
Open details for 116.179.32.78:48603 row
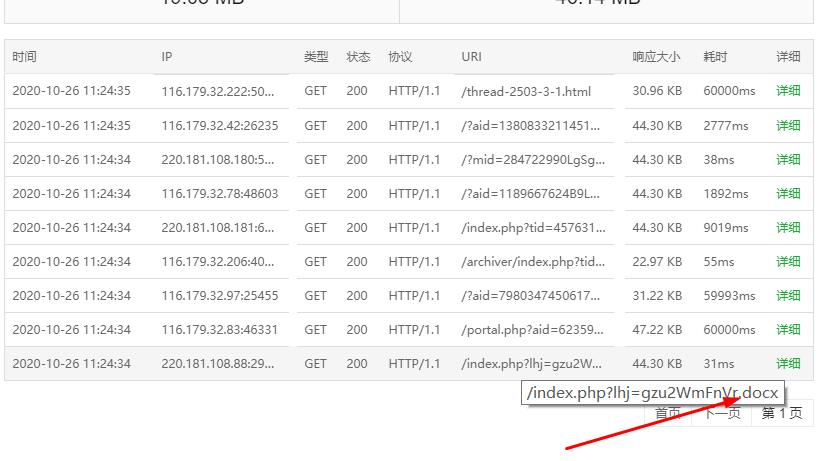[788, 193]
